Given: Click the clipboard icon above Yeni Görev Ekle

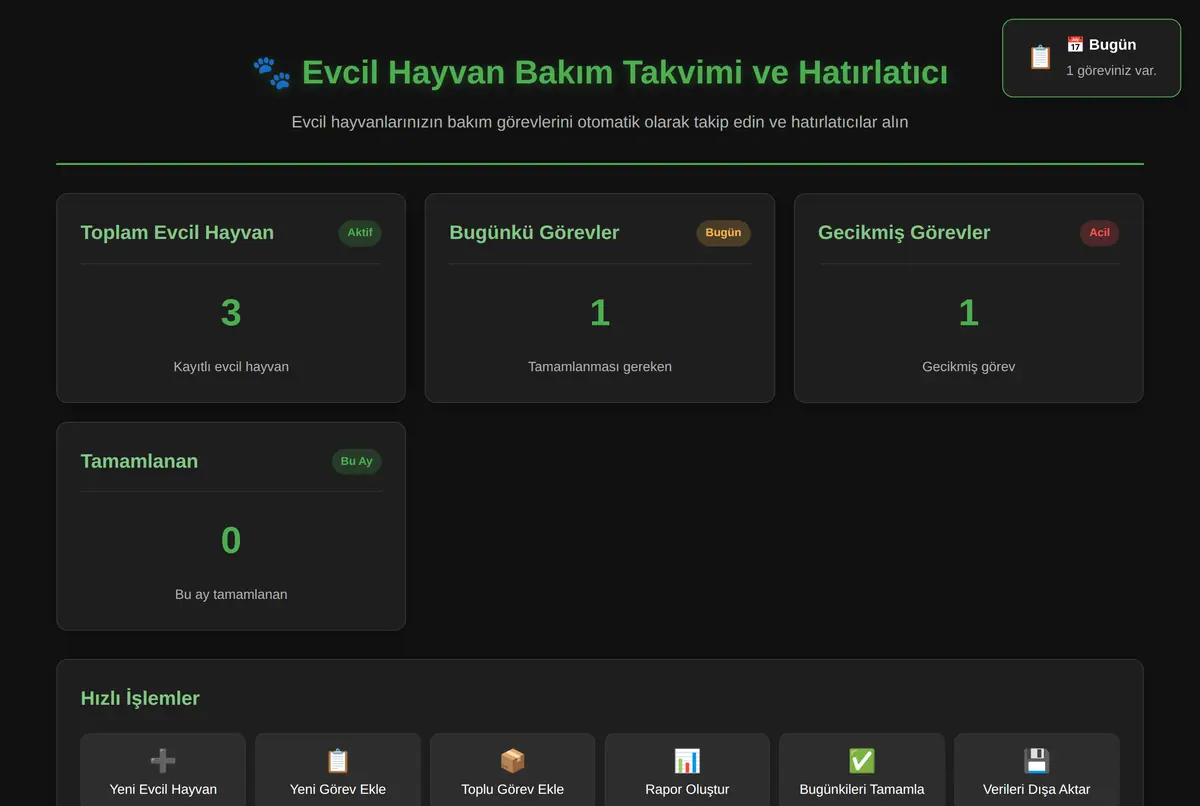Looking at the screenshot, I should 338,761.
